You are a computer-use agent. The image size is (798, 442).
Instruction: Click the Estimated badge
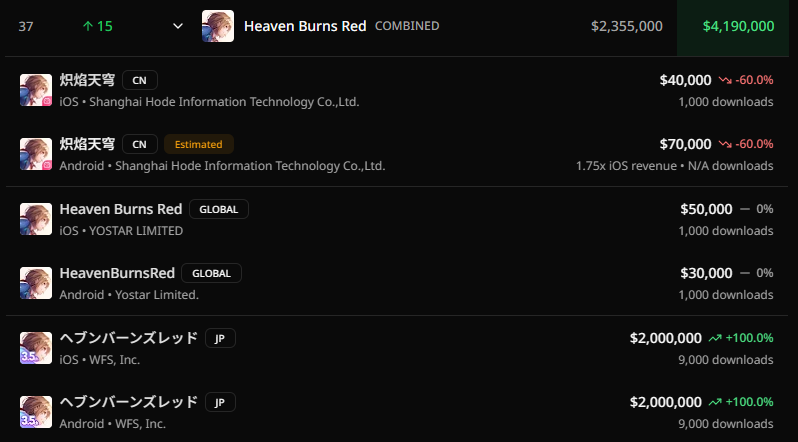tap(198, 144)
